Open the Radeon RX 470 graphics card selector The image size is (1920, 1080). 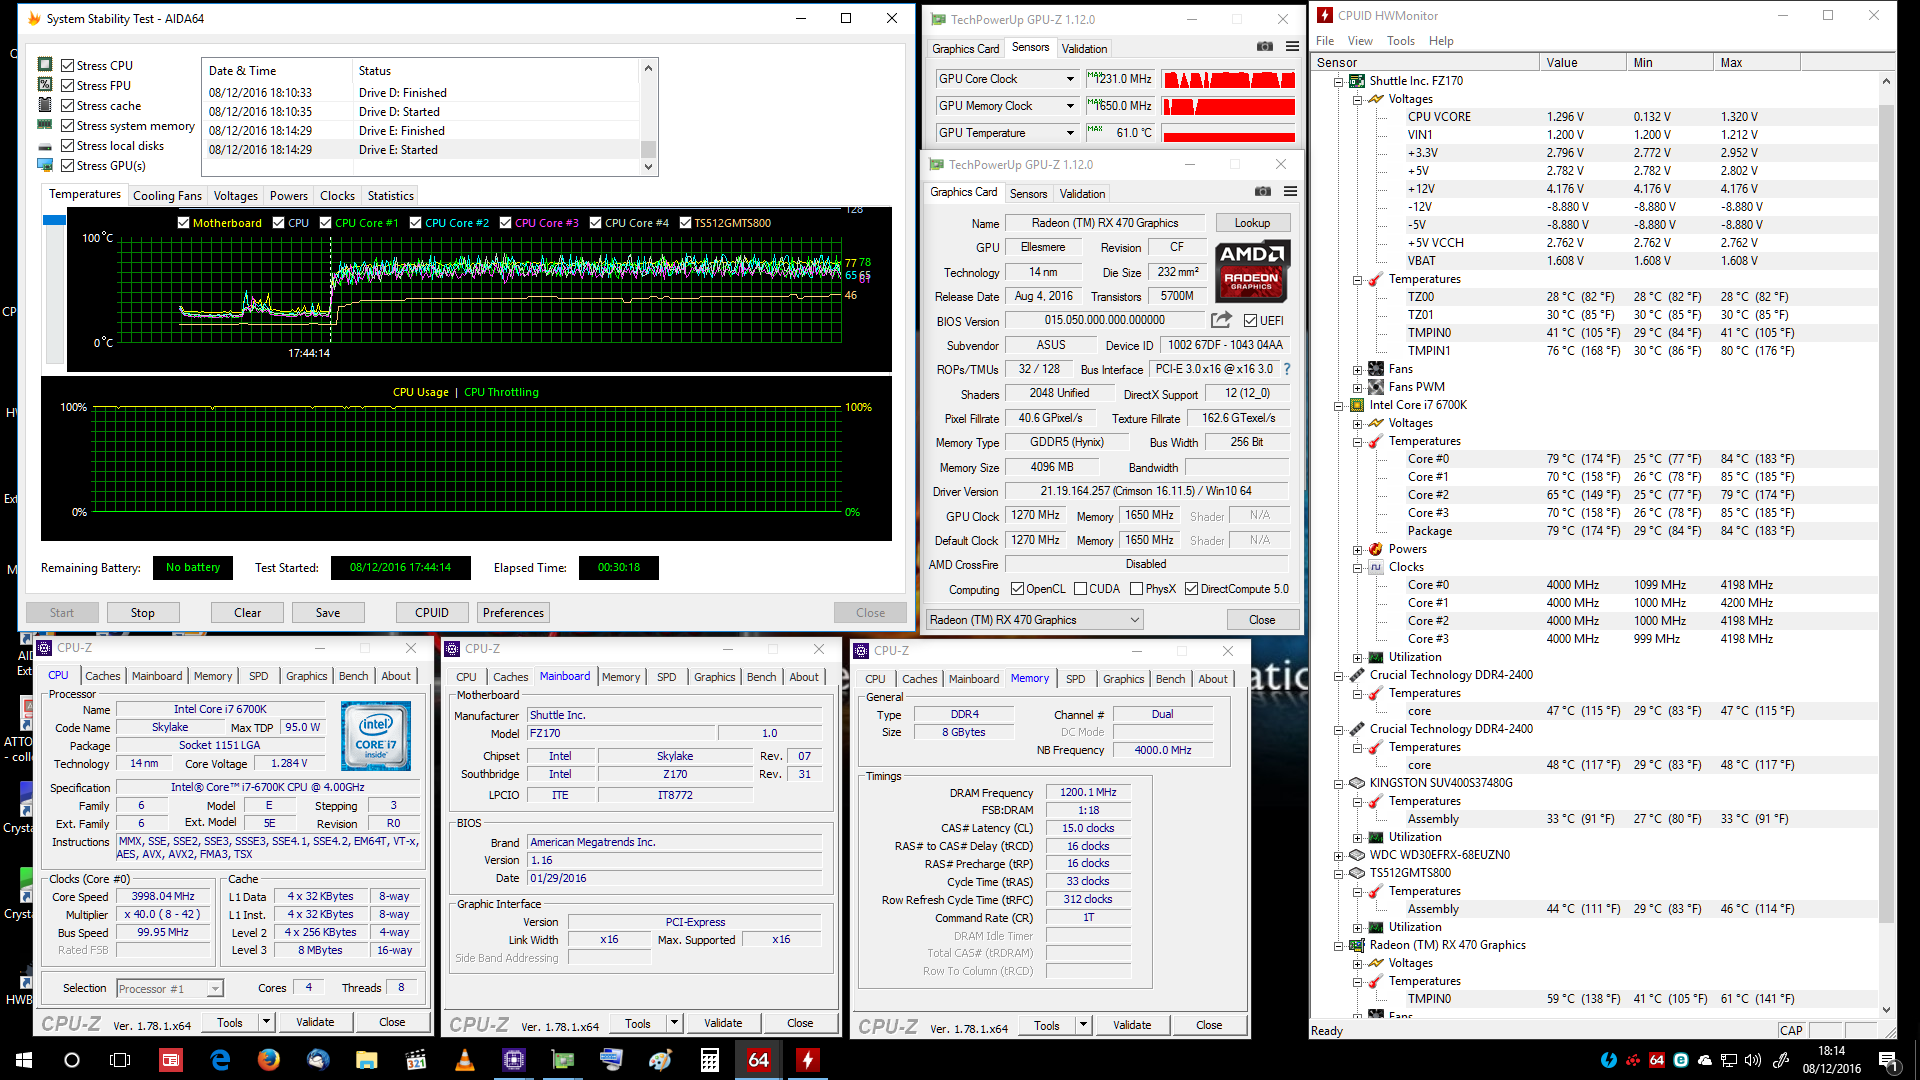click(x=1034, y=620)
